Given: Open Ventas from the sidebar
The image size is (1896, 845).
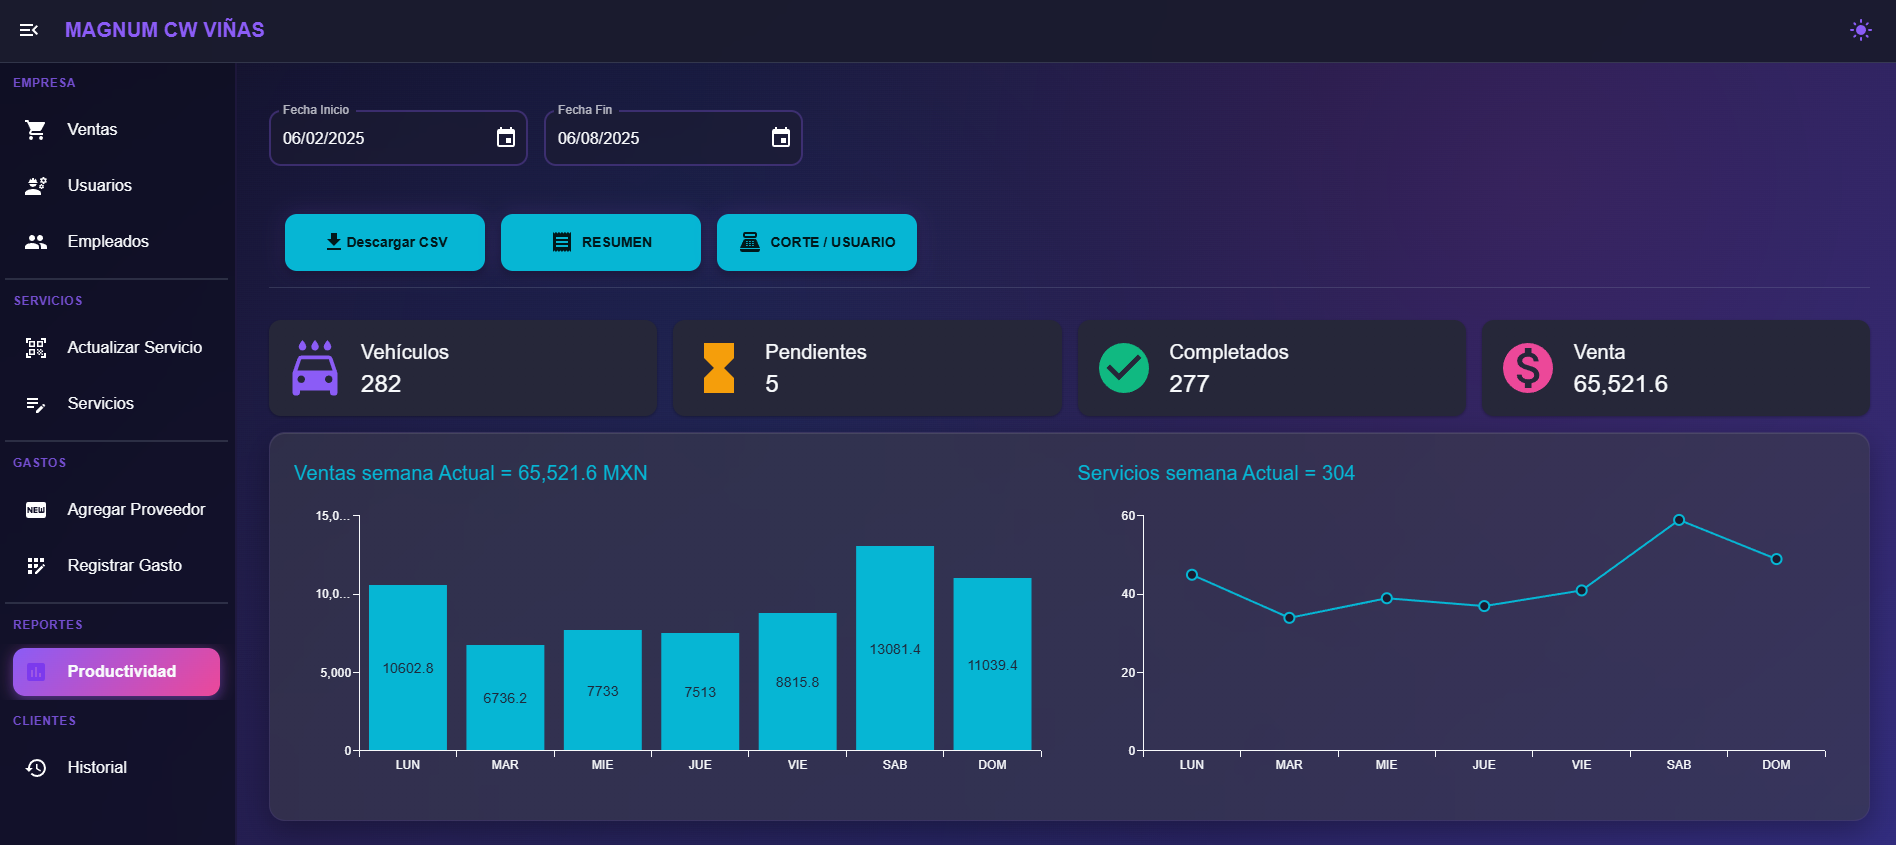Looking at the screenshot, I should coord(92,130).
